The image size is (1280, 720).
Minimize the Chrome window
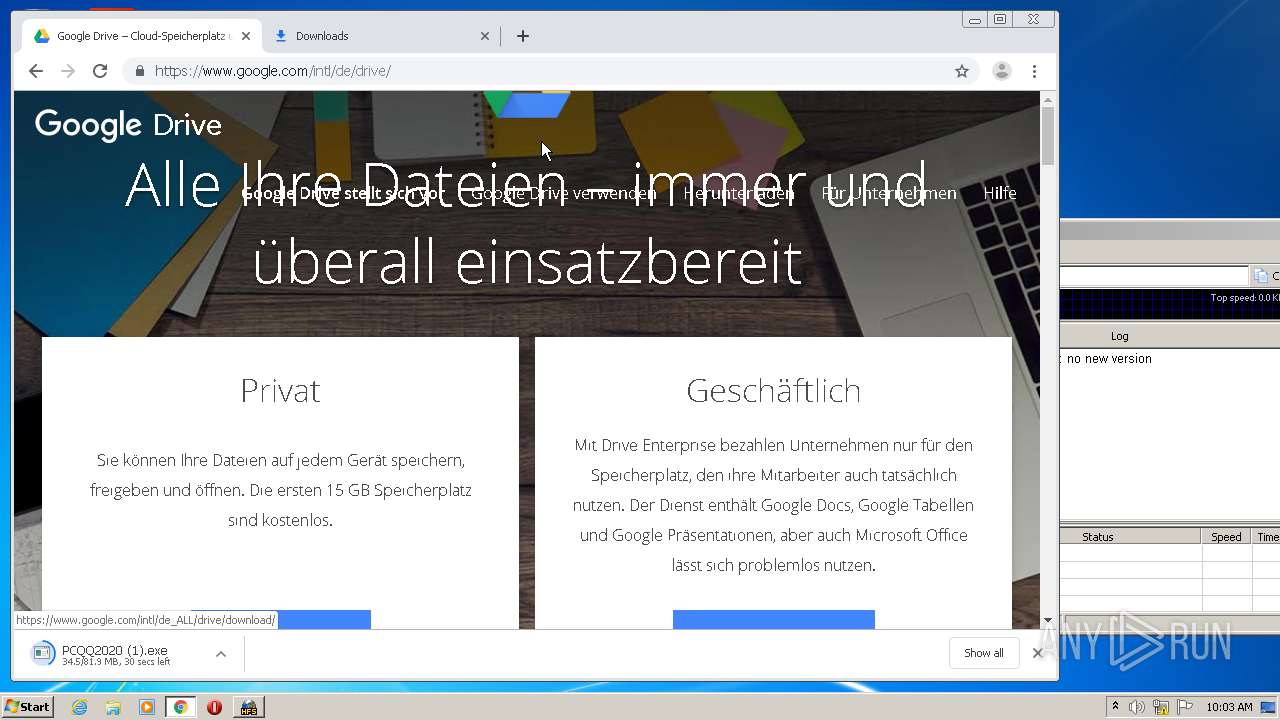(x=975, y=19)
